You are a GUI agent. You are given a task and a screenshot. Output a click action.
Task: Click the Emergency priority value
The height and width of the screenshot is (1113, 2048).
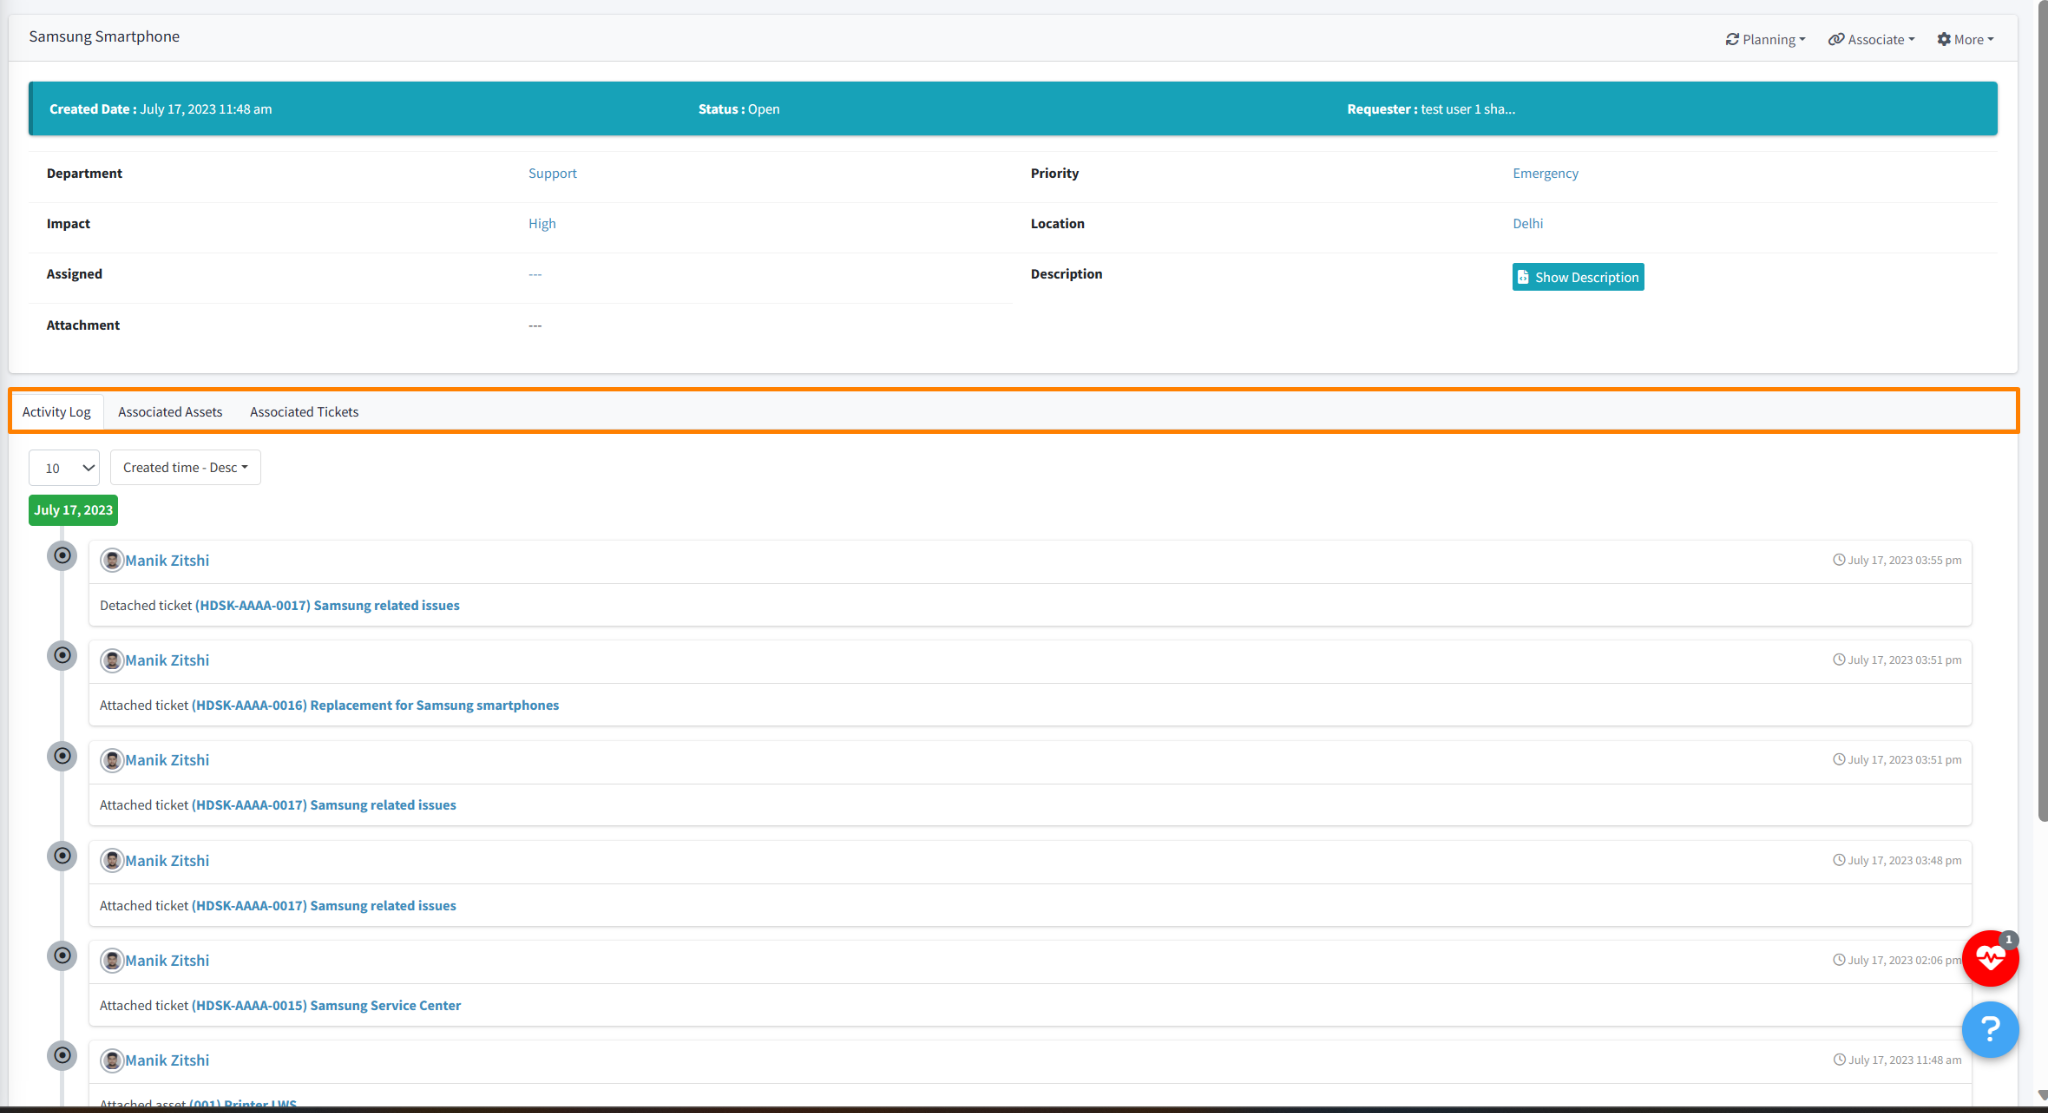point(1545,174)
